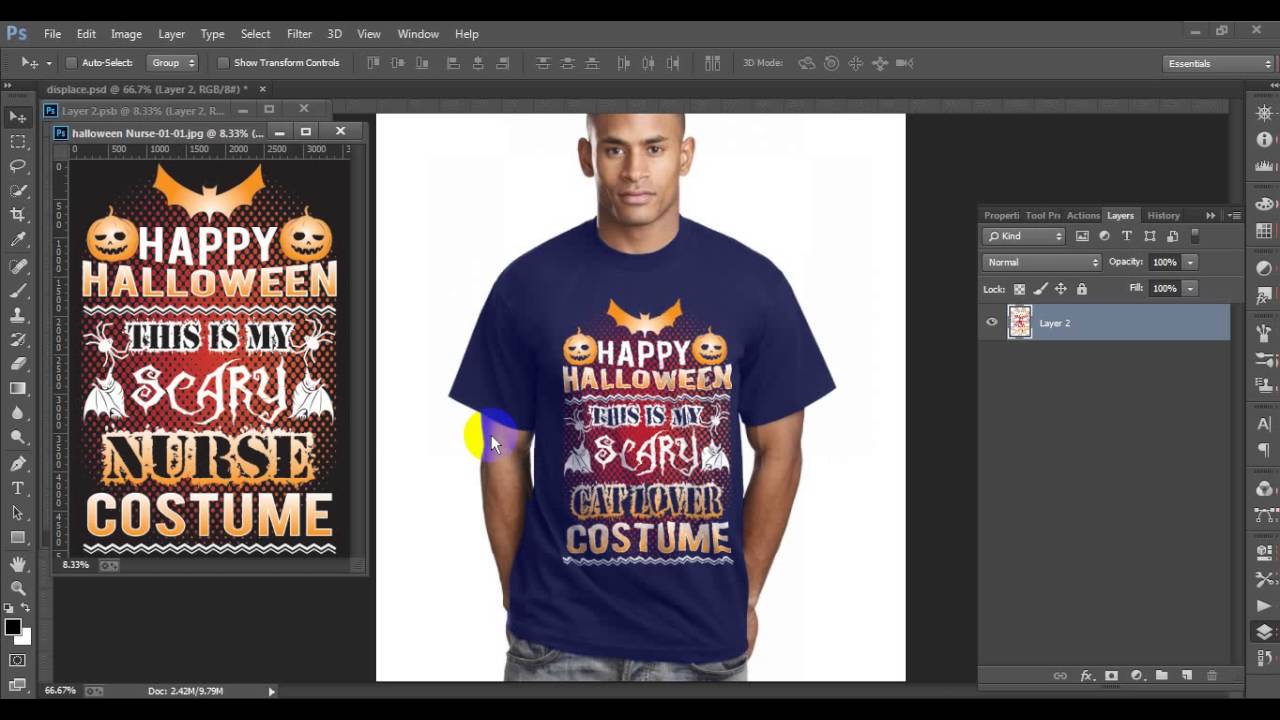The height and width of the screenshot is (720, 1280).
Task: Select the Eraser tool
Action: (18, 364)
